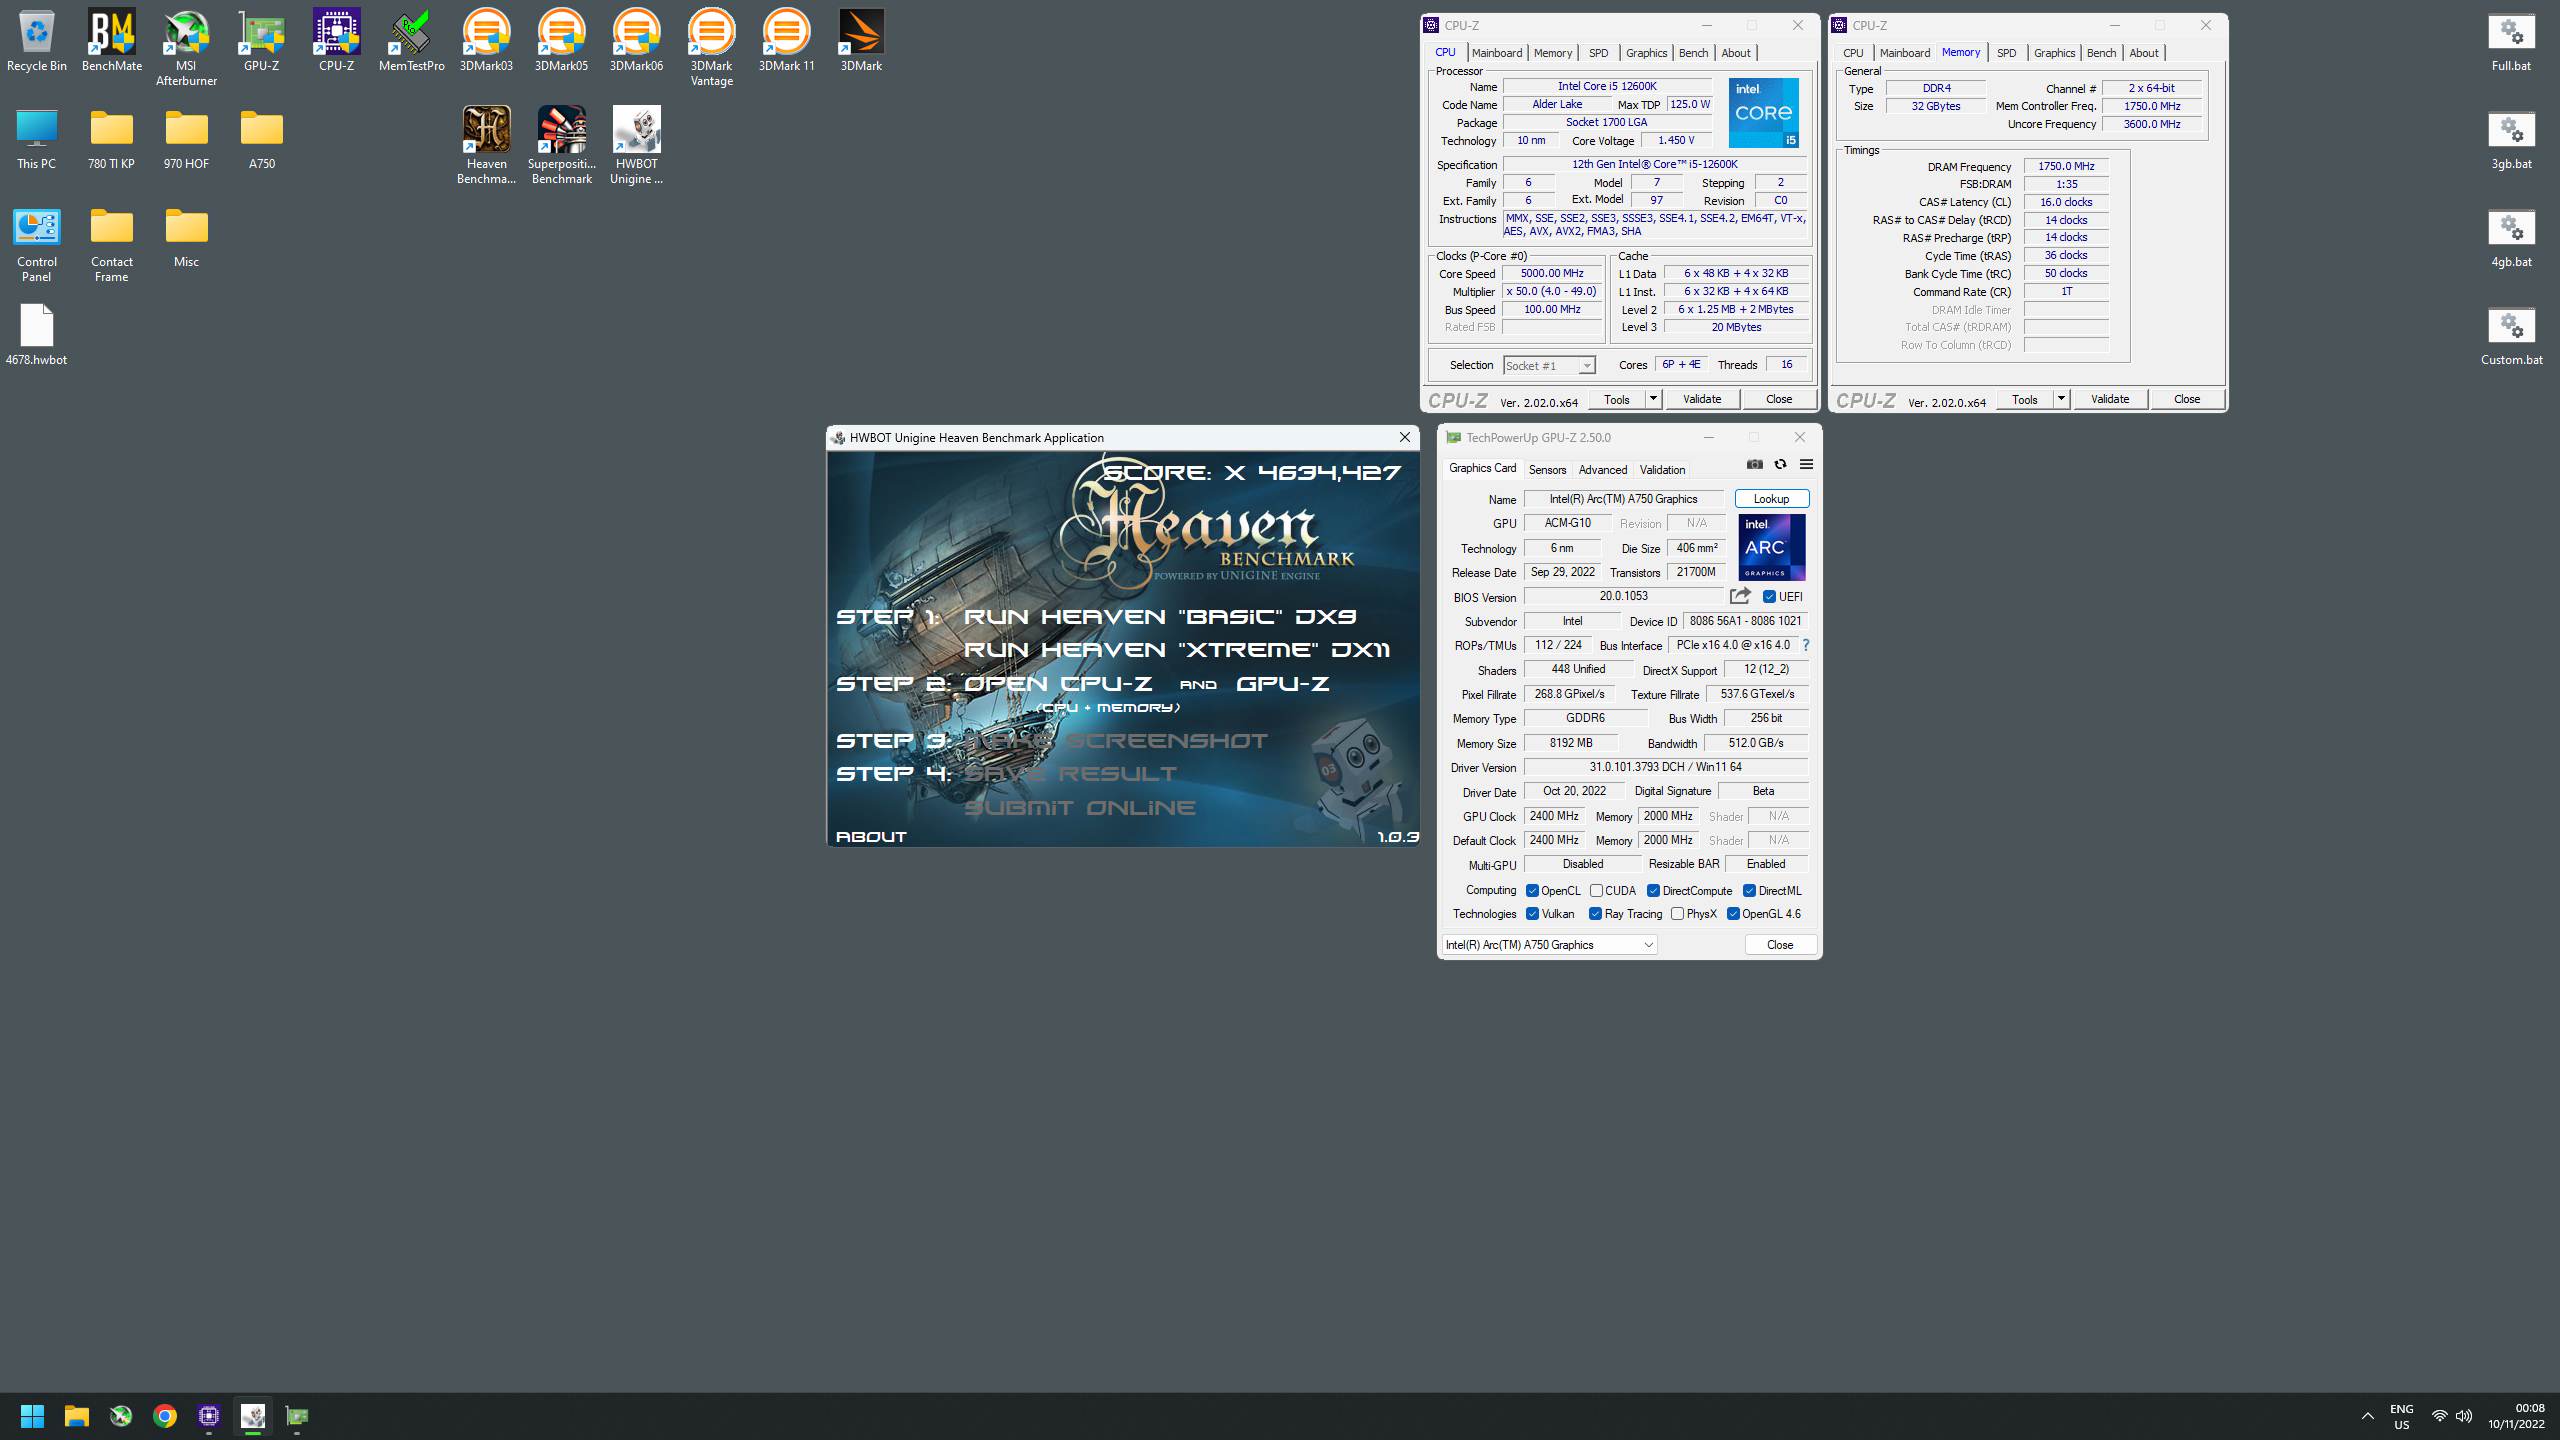Image resolution: width=2560 pixels, height=1440 pixels.
Task: Select the 4678.hwbot file
Action: pos(36,335)
